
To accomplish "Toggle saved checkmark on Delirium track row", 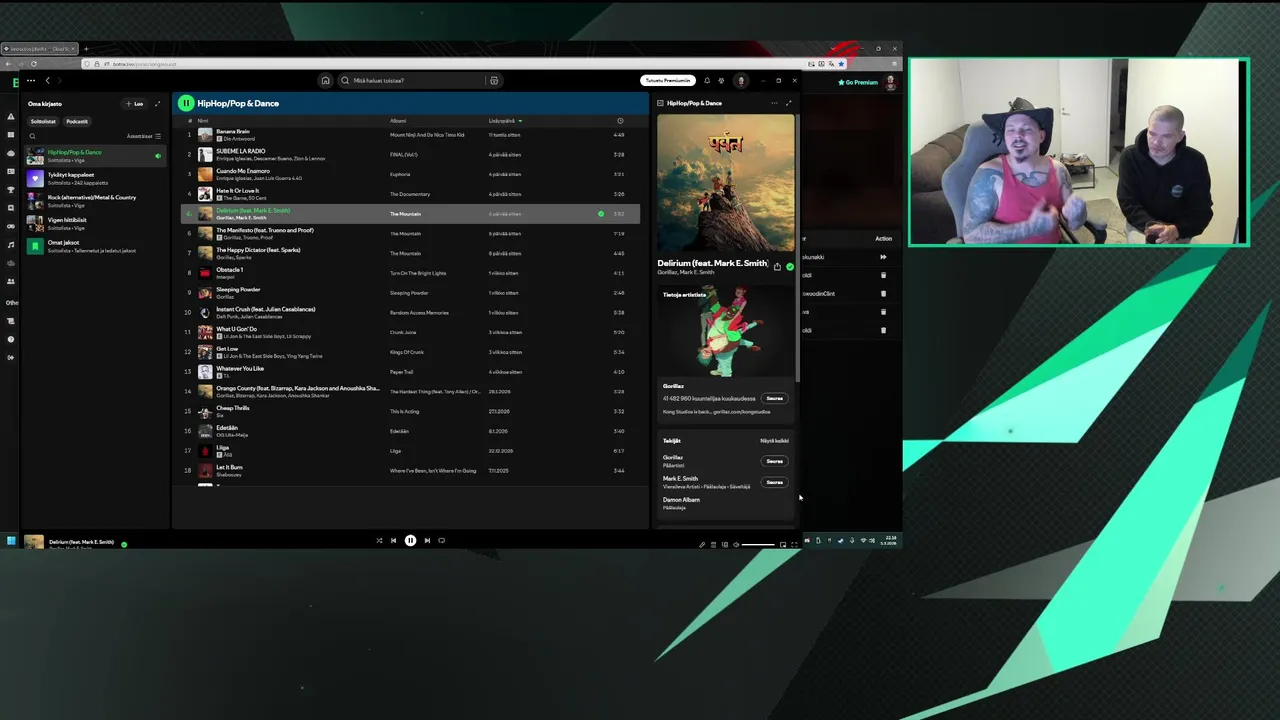I will (601, 214).
